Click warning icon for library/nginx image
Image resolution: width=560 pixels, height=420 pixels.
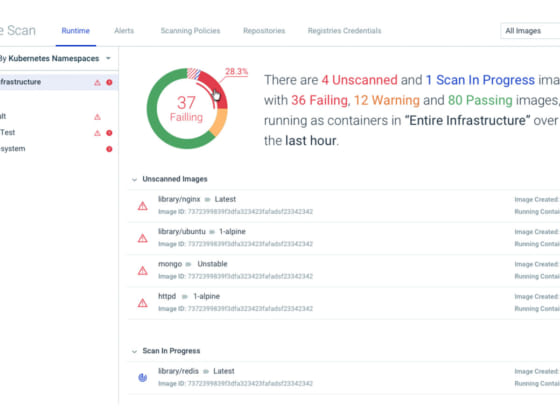tap(142, 206)
